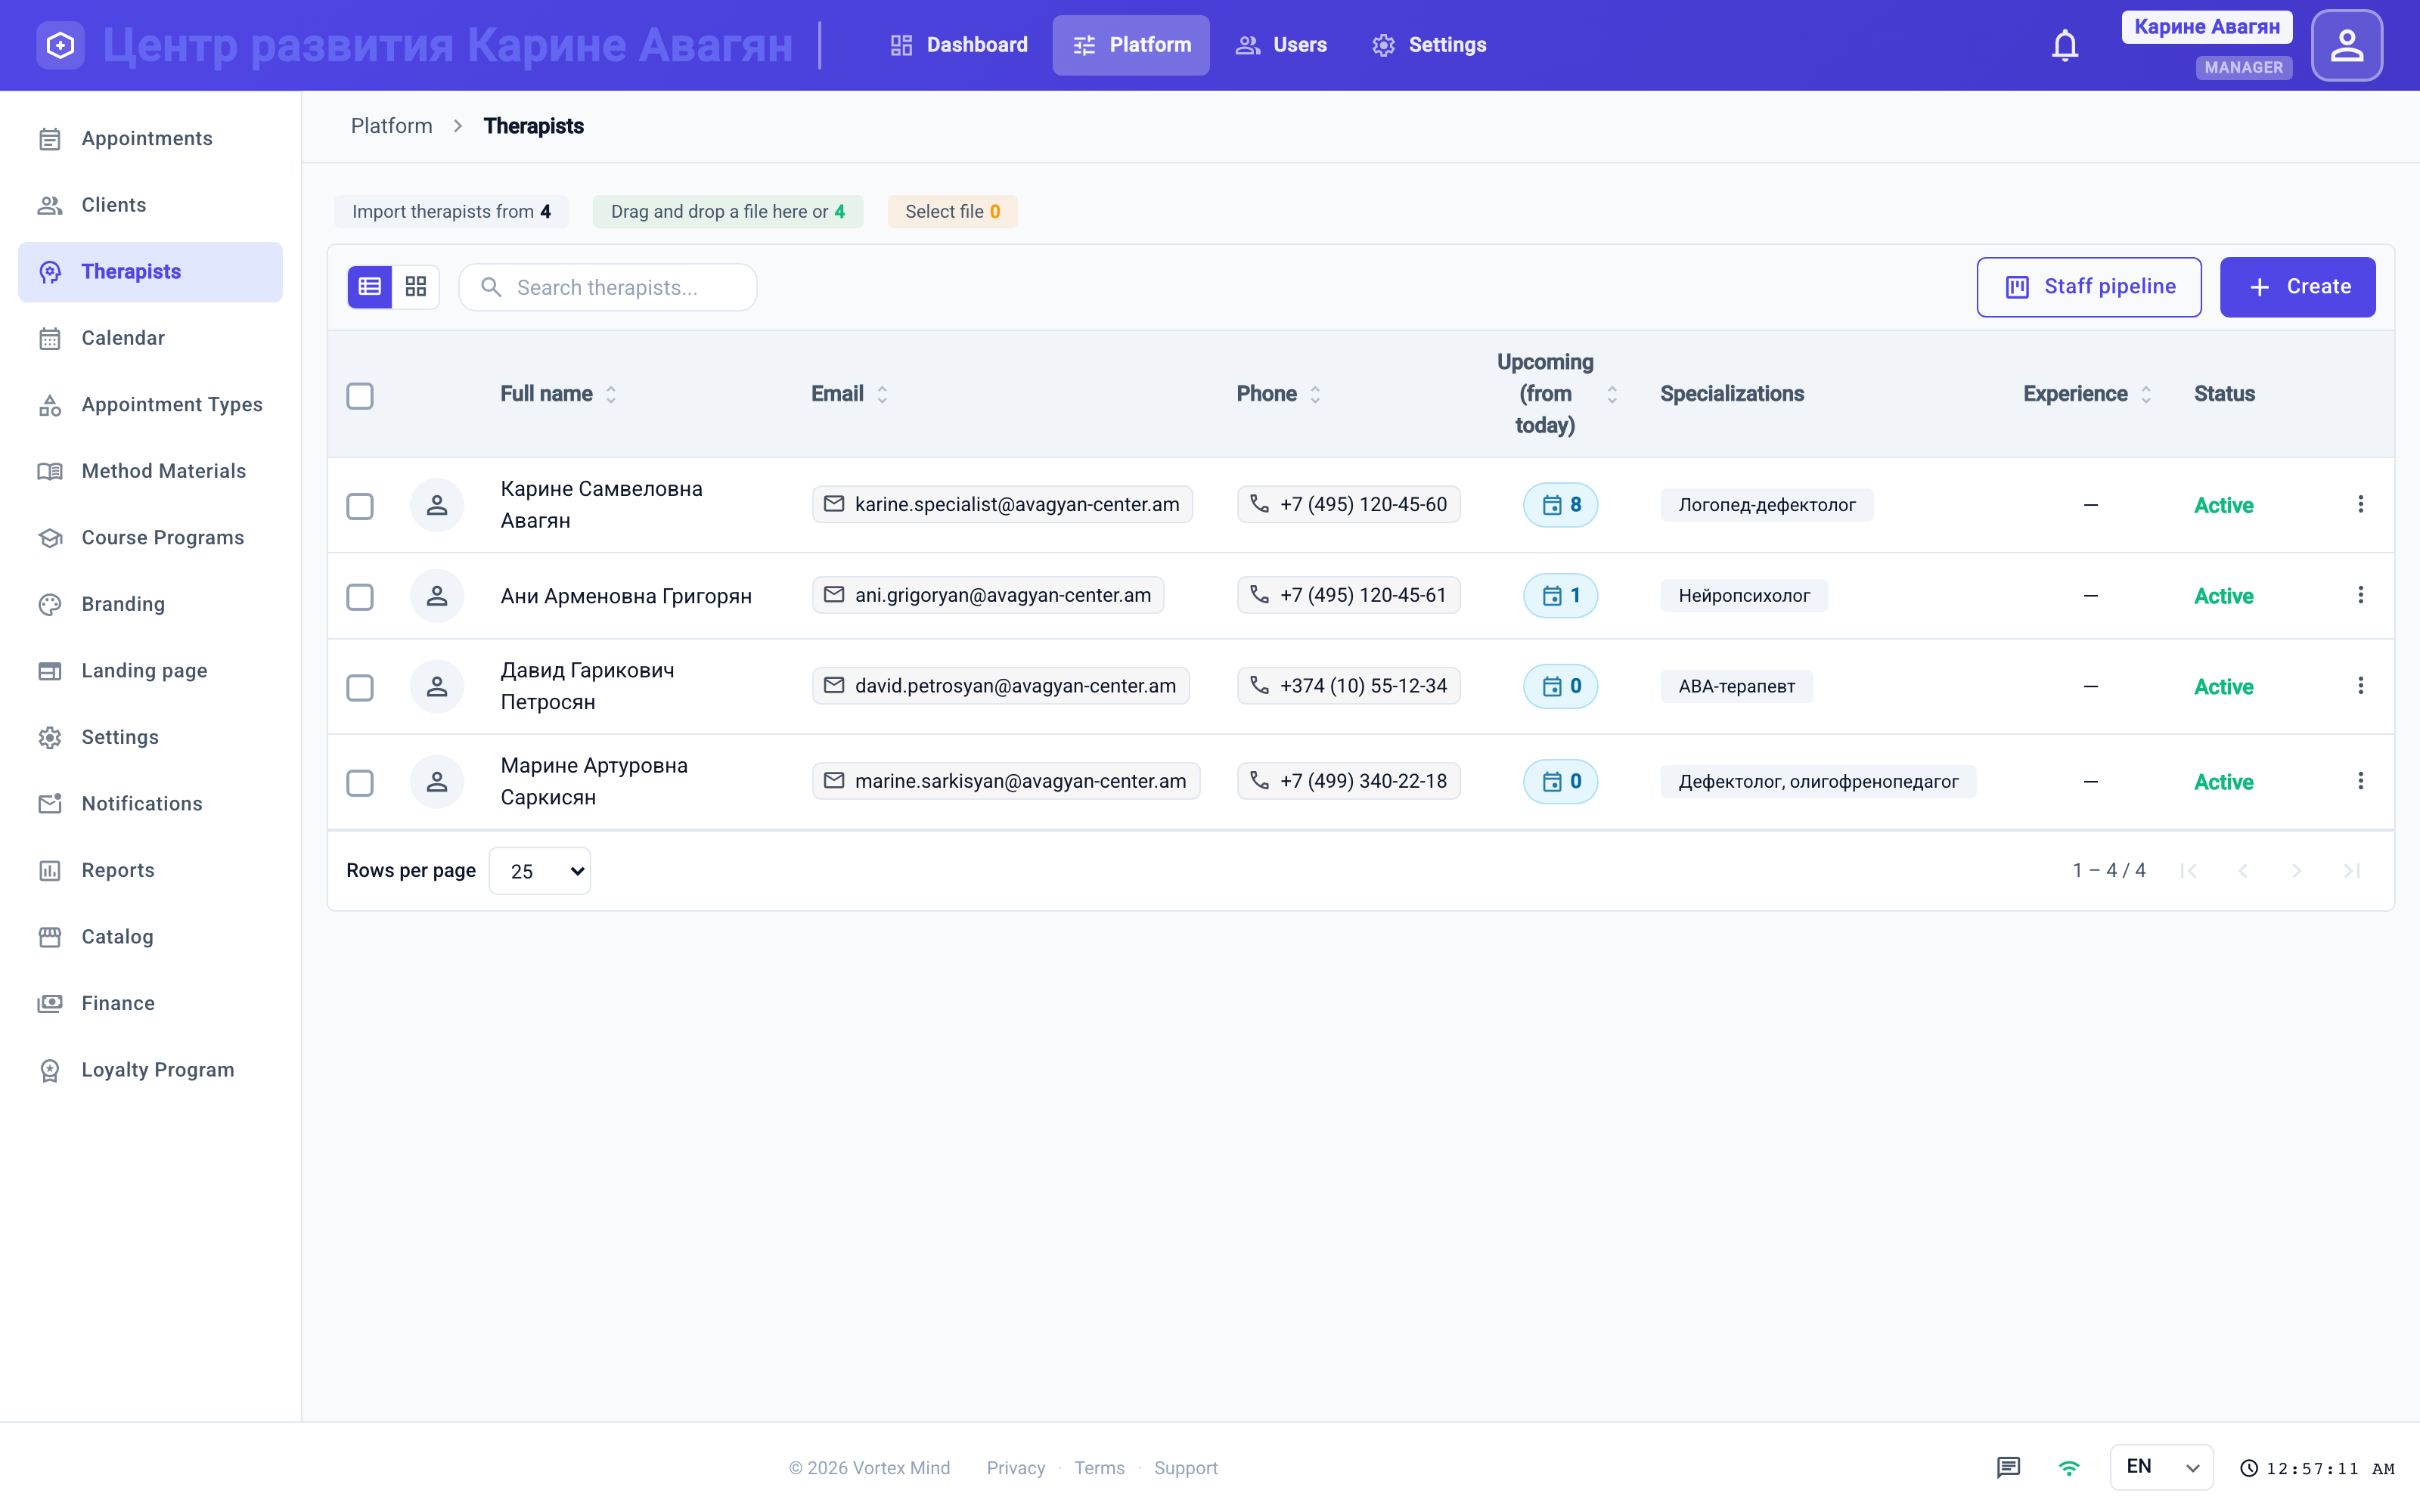Click upcoming appointments badge showing 8

point(1560,505)
